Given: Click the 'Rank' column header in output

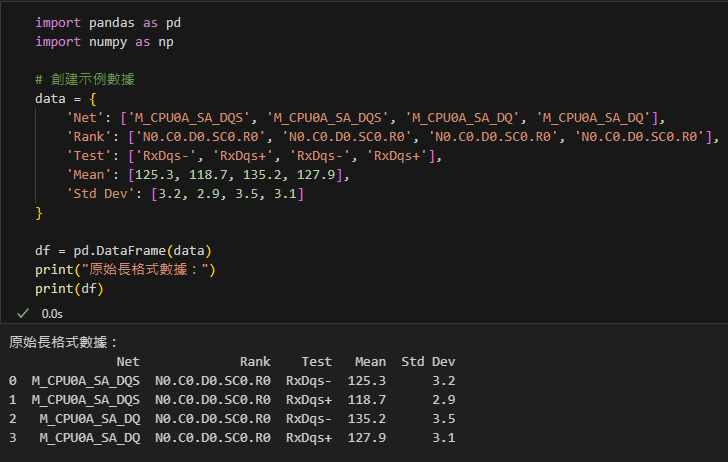Looking at the screenshot, I should 255,362.
